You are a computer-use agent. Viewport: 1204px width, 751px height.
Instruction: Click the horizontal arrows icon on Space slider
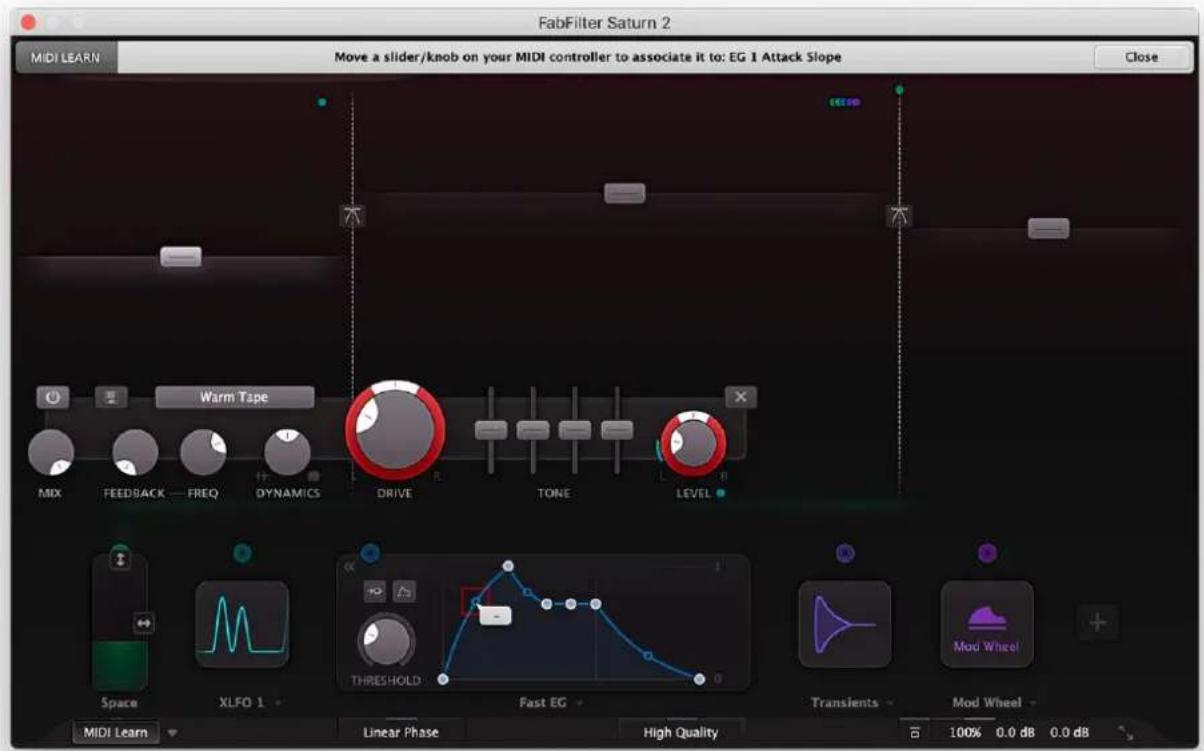144,623
